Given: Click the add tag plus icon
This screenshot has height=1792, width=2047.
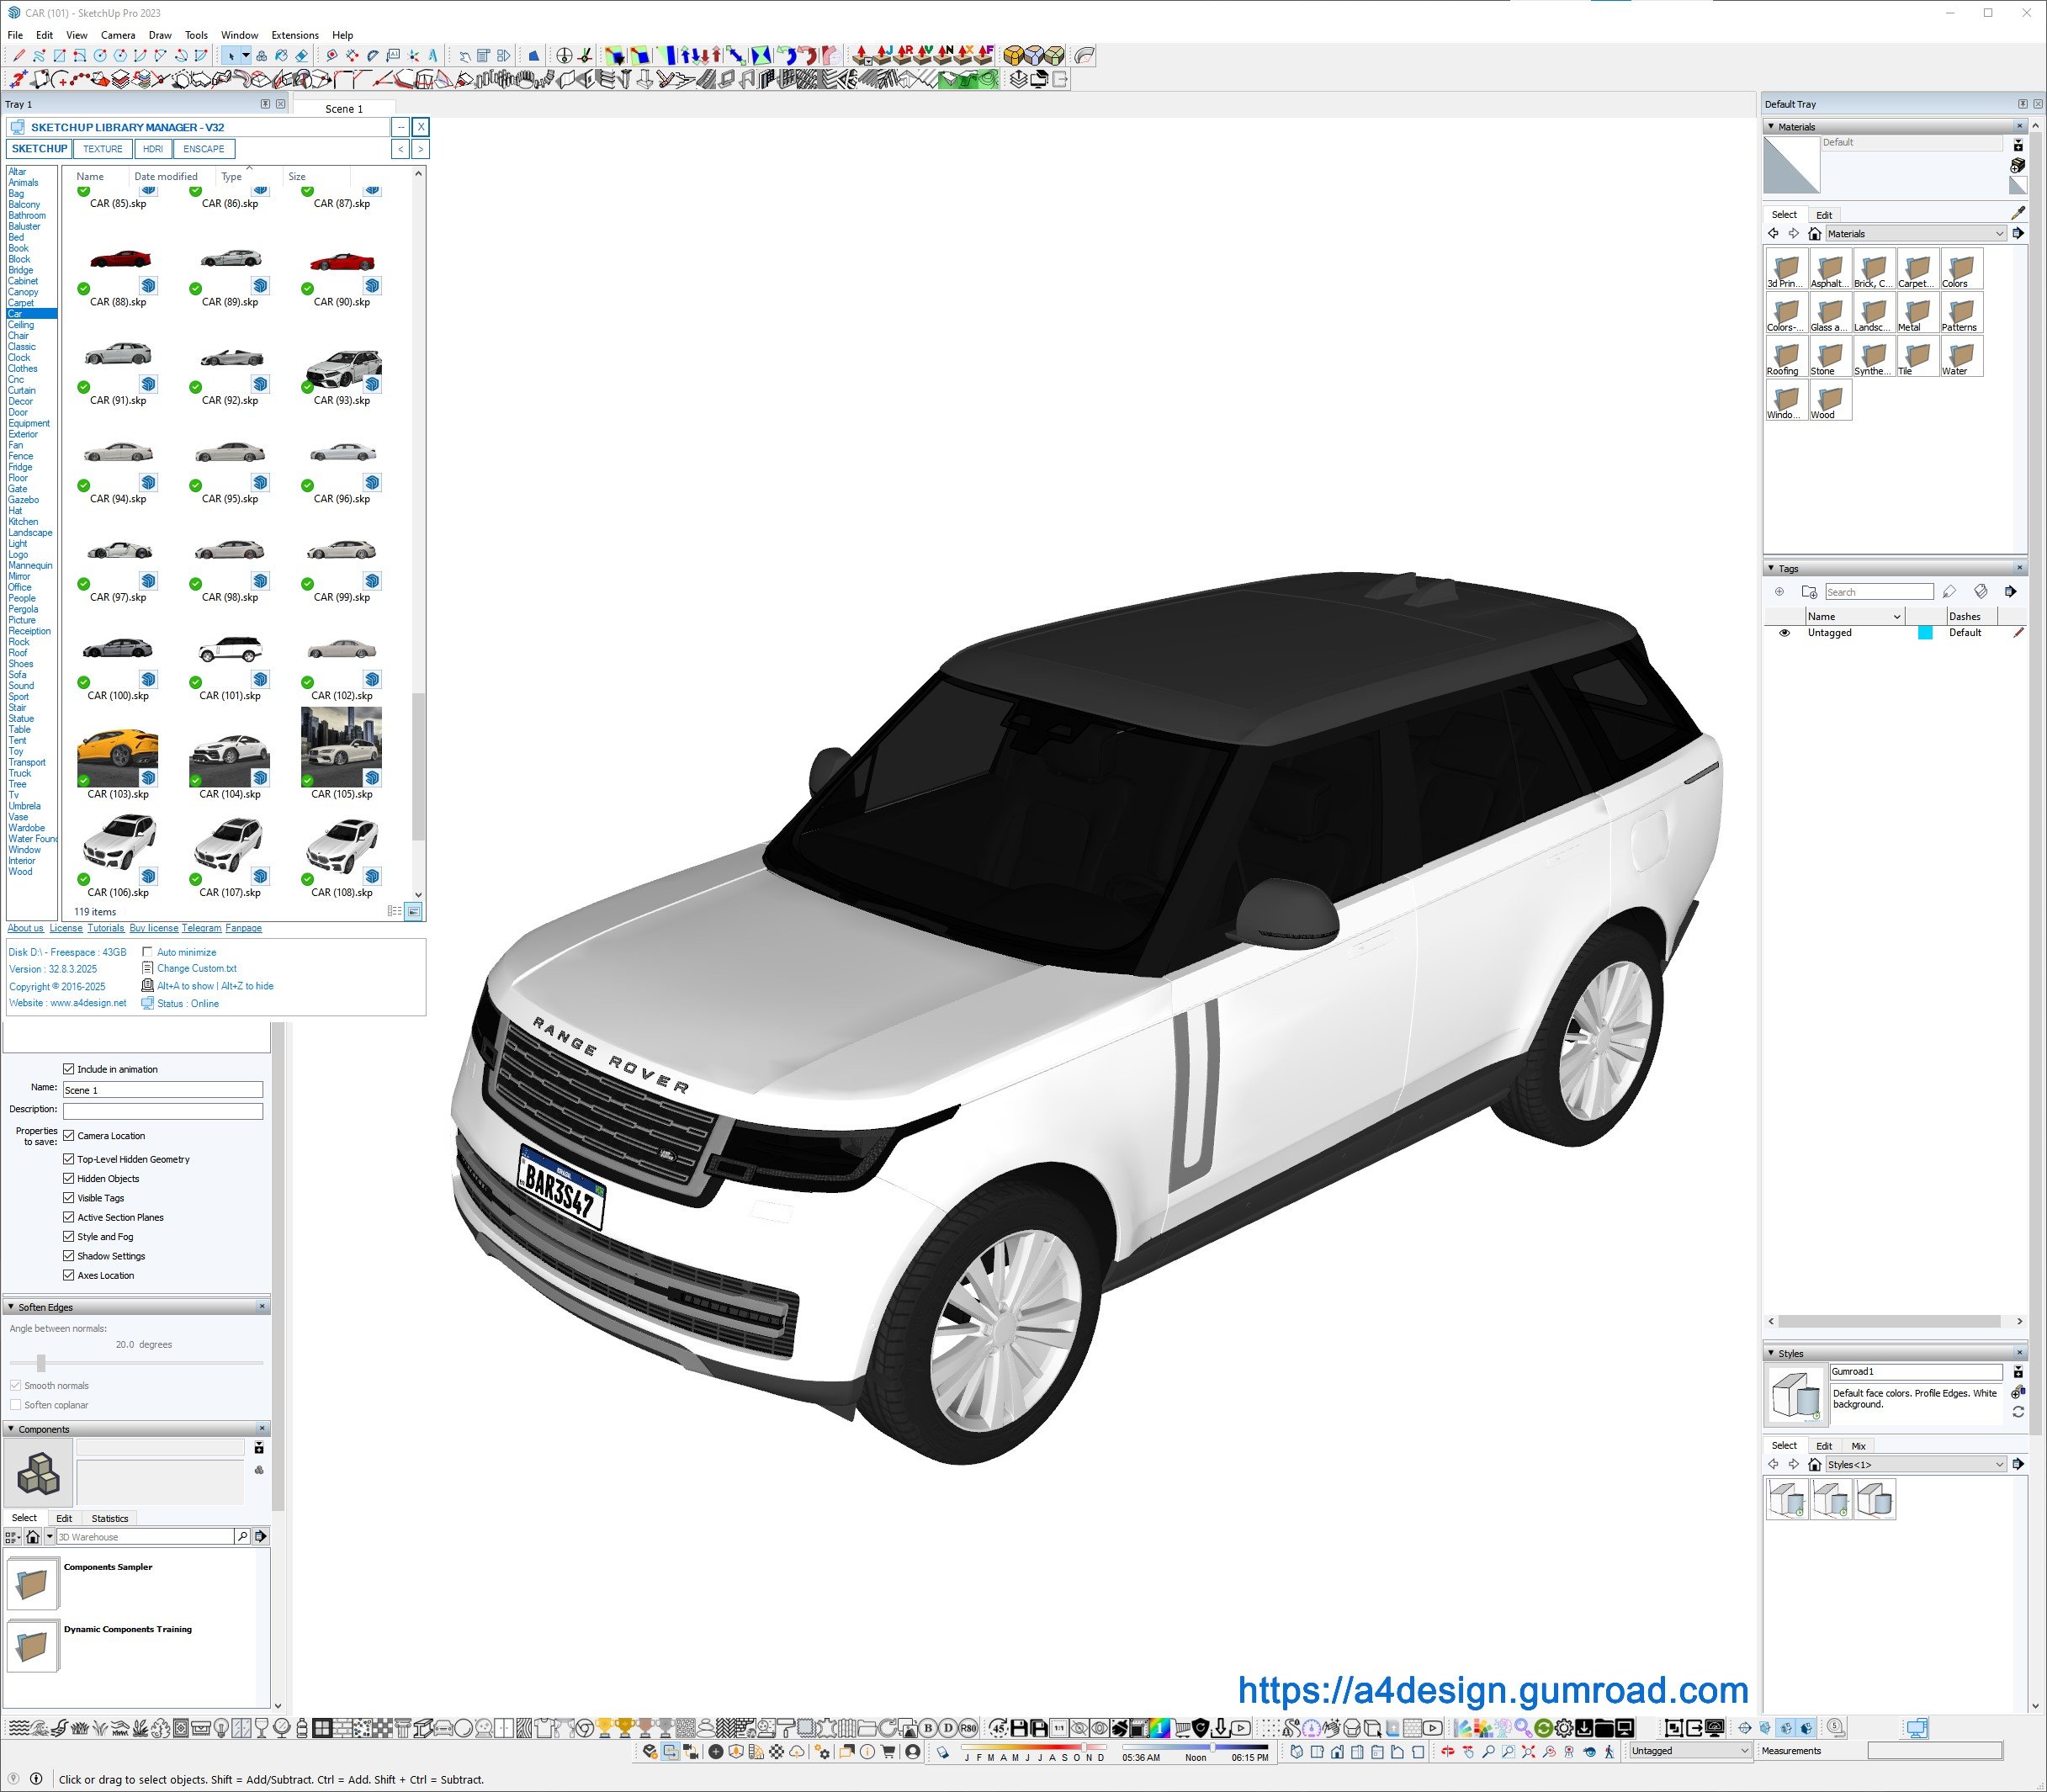Looking at the screenshot, I should coord(1779,592).
